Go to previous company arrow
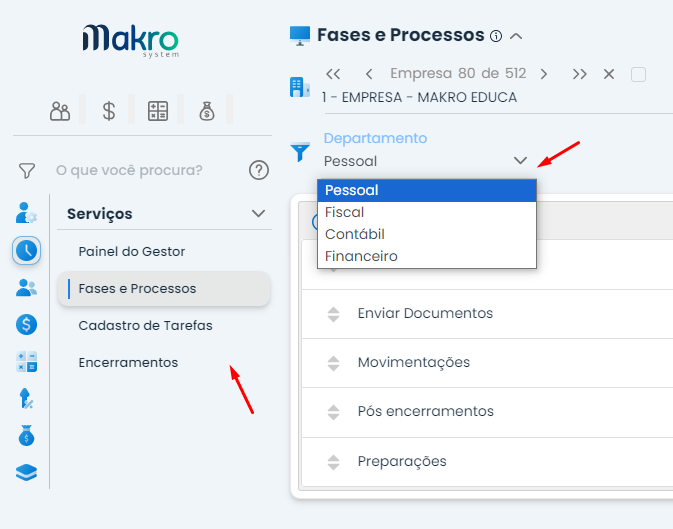Screen dimensions: 673x529 click(369, 74)
